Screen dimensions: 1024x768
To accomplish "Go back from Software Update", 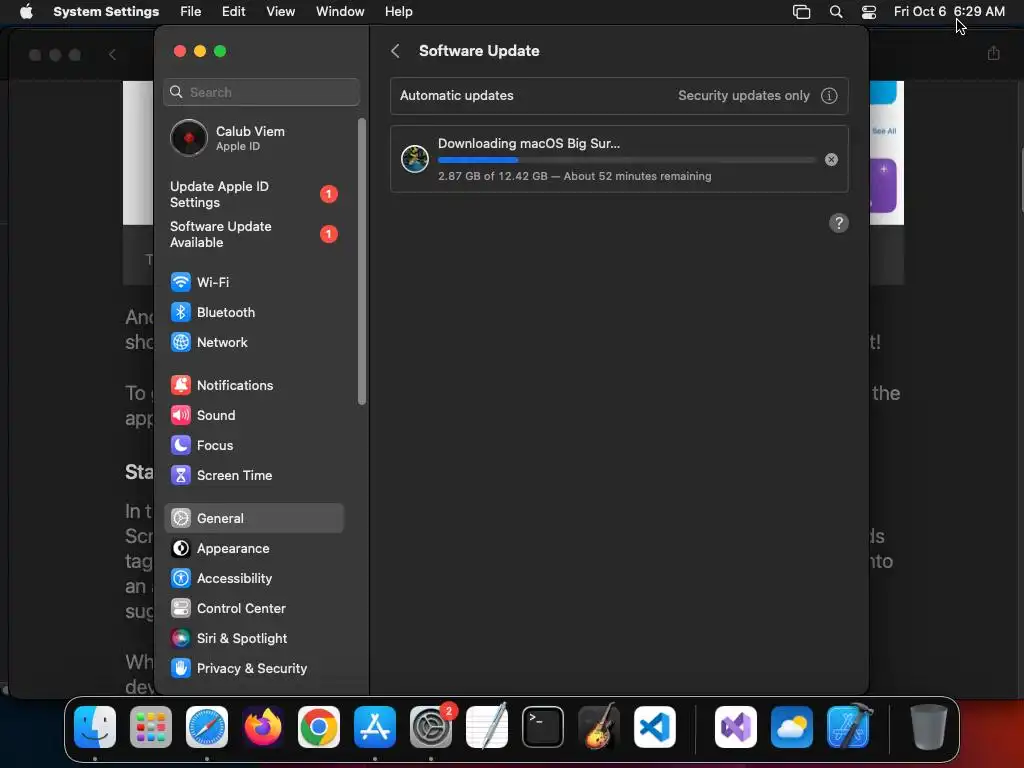I will click(395, 51).
